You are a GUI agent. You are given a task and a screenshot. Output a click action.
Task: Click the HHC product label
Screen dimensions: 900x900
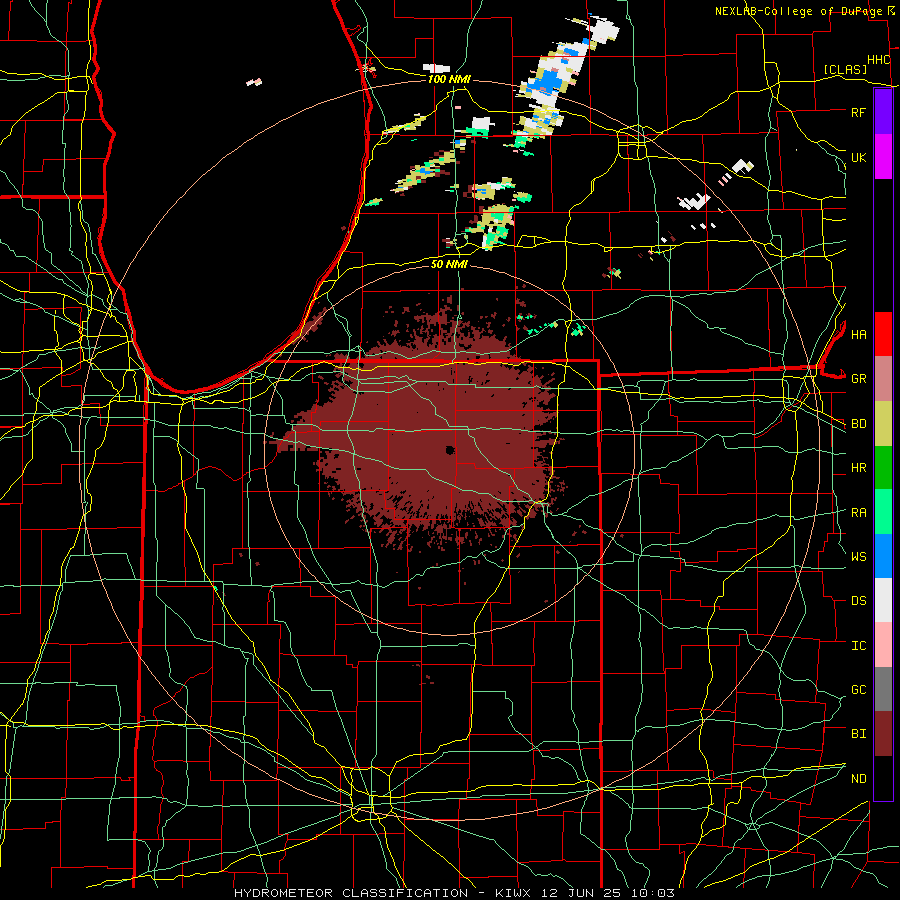879,60
